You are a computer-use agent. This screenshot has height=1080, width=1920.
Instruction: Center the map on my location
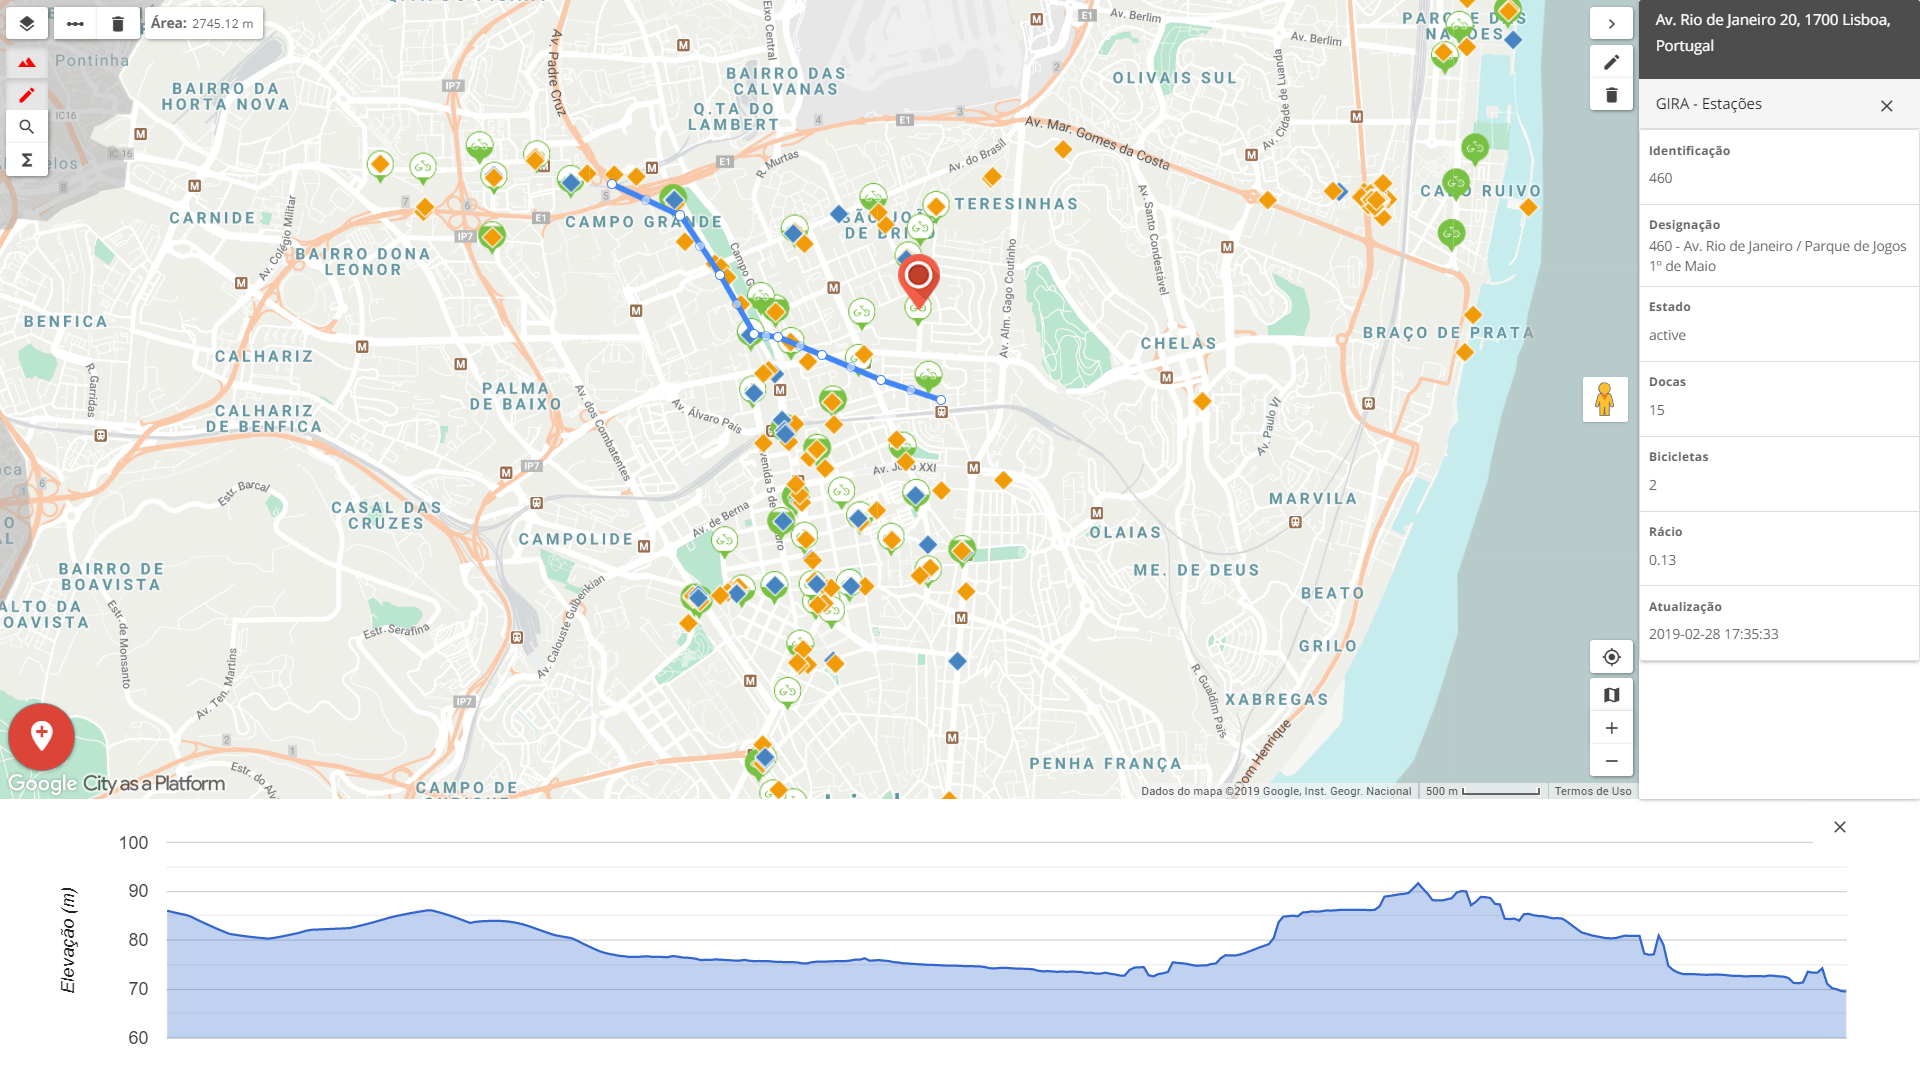pyautogui.click(x=1611, y=657)
